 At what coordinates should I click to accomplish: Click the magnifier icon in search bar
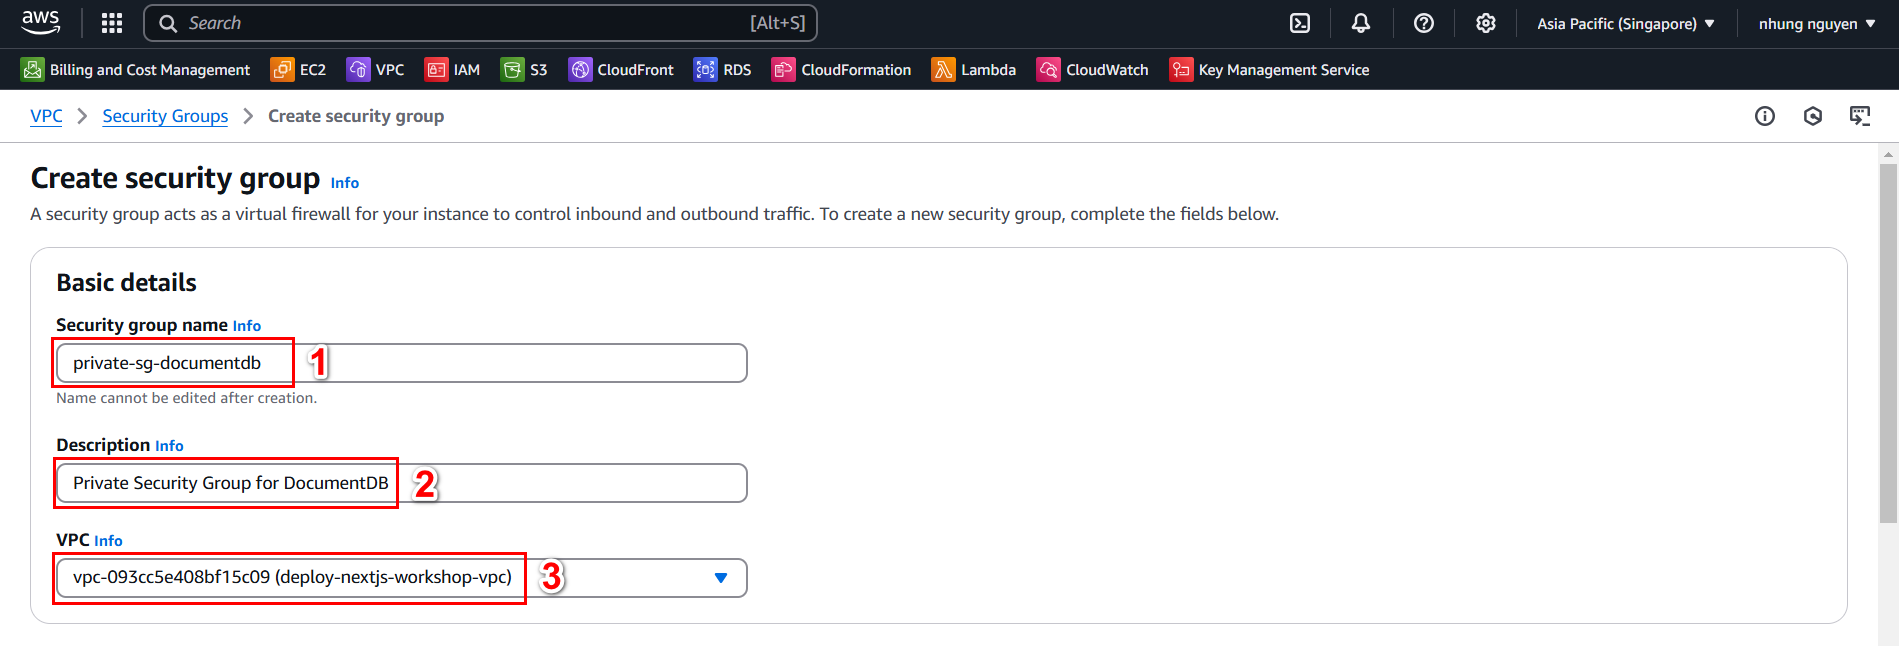click(x=168, y=23)
